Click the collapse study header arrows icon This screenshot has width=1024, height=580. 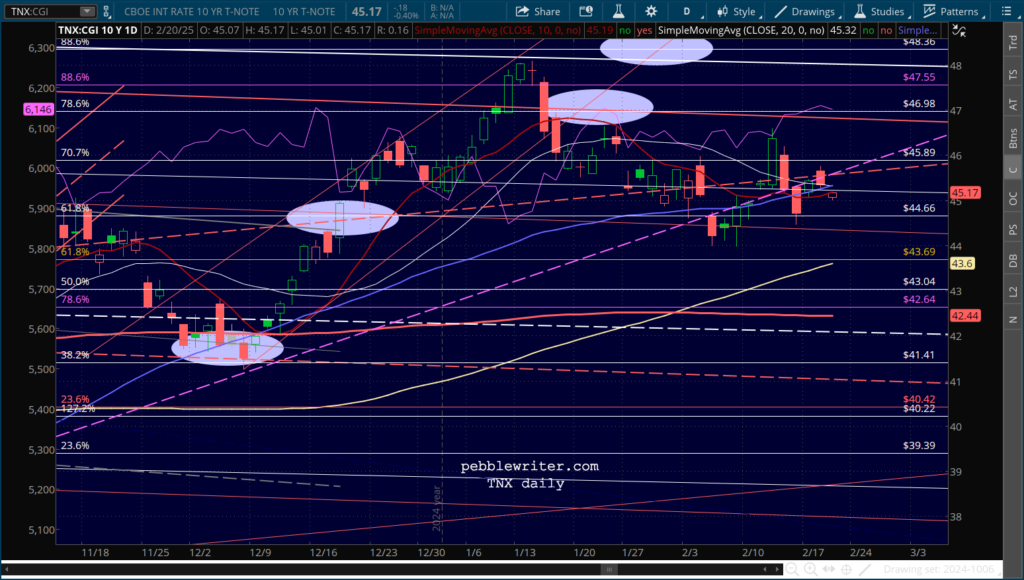tap(958, 30)
